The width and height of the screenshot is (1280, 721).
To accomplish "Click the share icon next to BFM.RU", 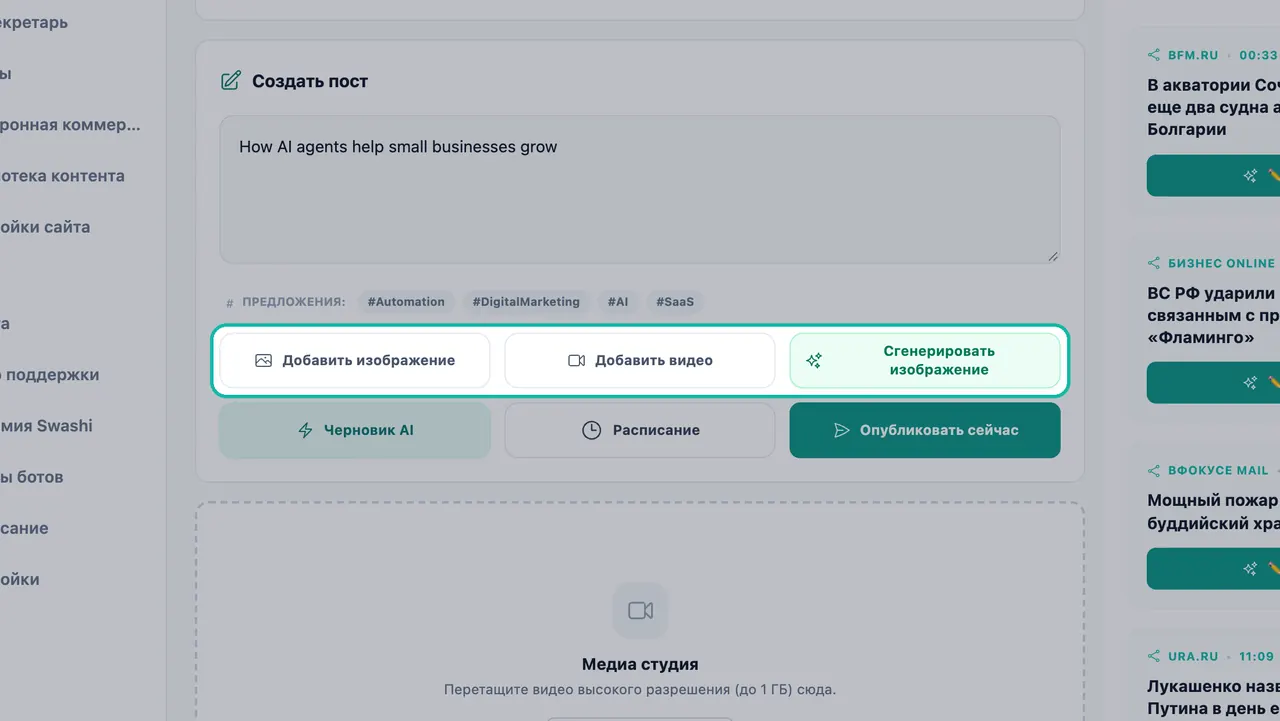I will [x=1154, y=55].
